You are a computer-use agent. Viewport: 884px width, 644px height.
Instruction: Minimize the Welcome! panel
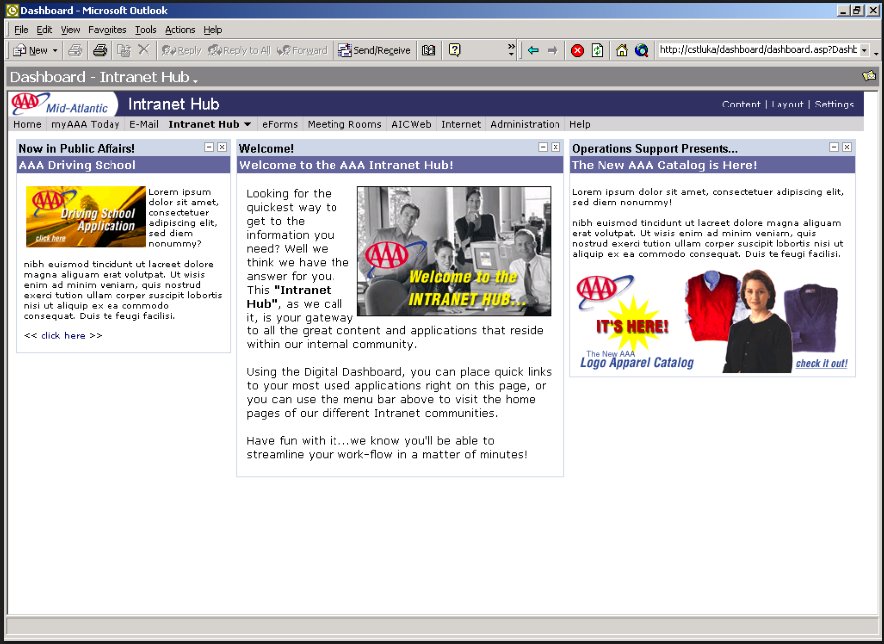click(543, 147)
